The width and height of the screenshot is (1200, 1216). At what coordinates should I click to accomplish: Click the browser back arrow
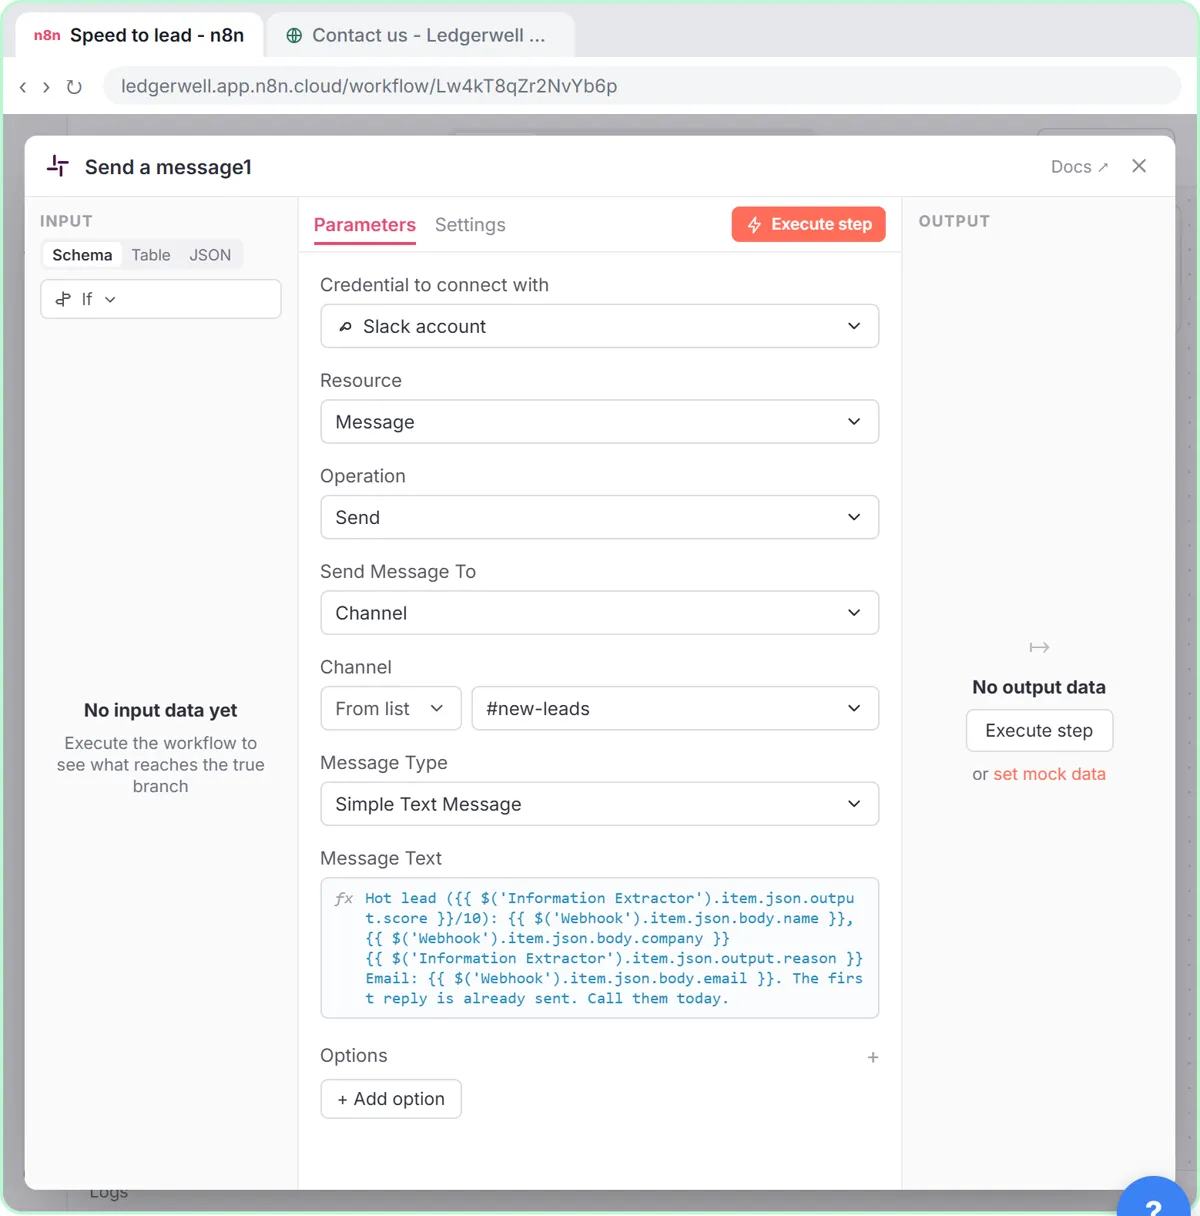(x=23, y=87)
